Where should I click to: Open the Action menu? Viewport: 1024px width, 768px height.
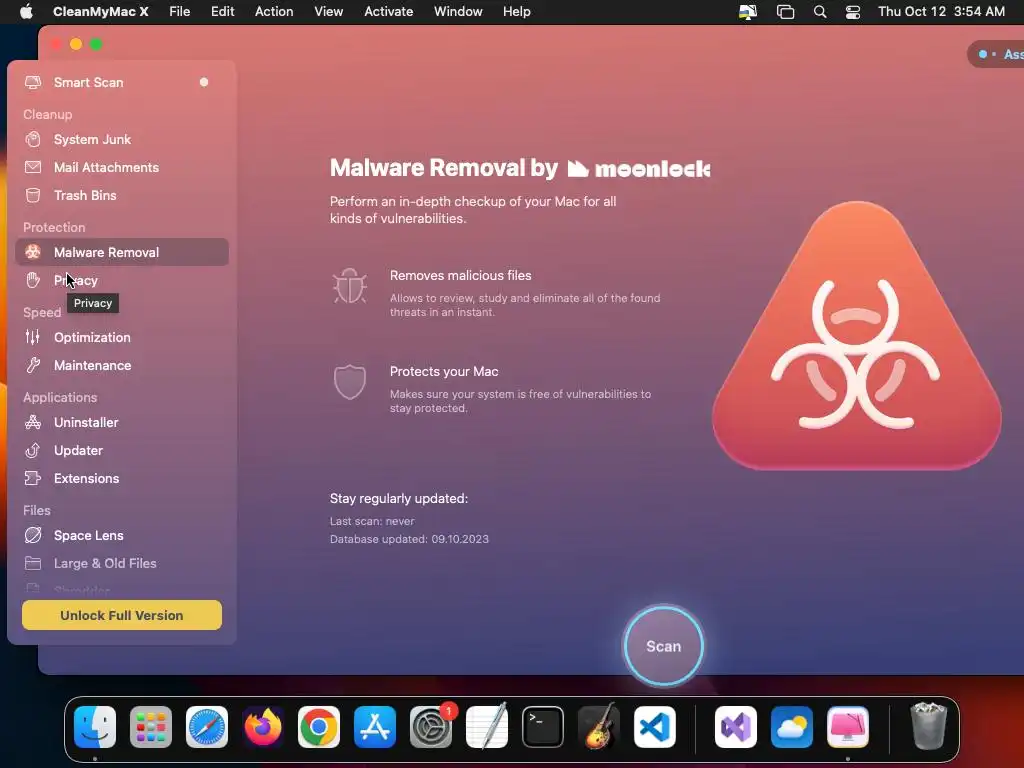[x=274, y=12]
